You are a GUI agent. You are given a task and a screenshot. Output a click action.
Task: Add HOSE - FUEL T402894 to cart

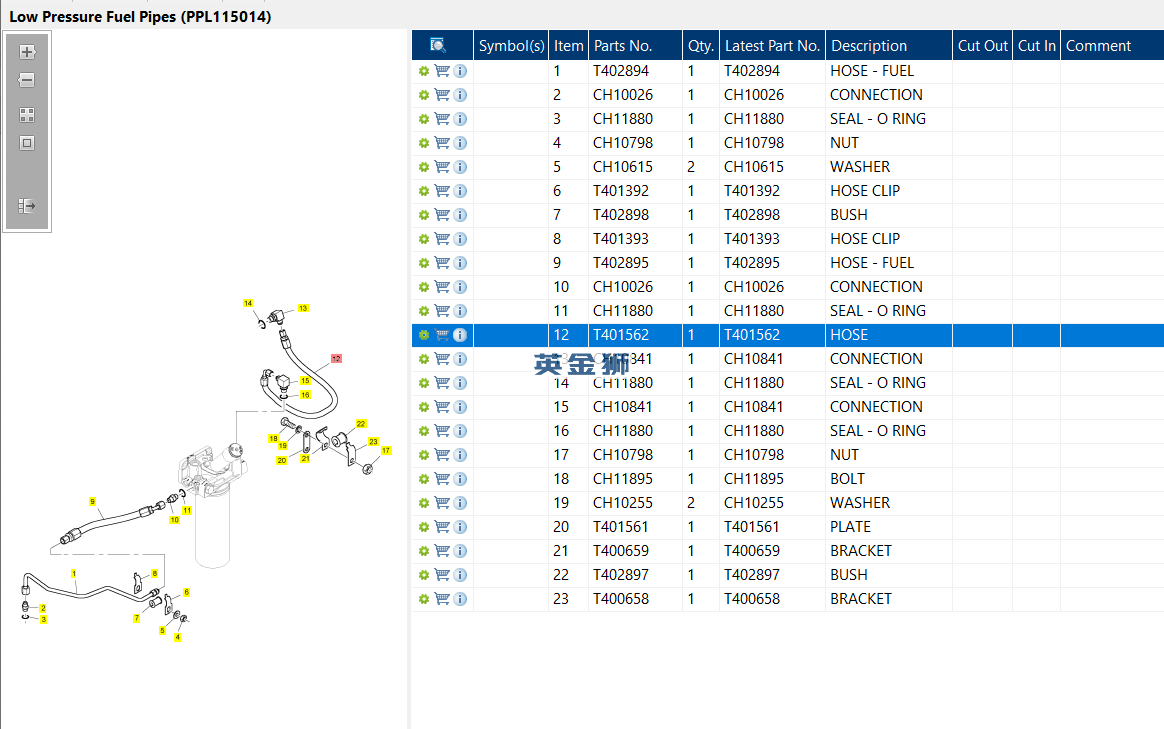coord(442,71)
